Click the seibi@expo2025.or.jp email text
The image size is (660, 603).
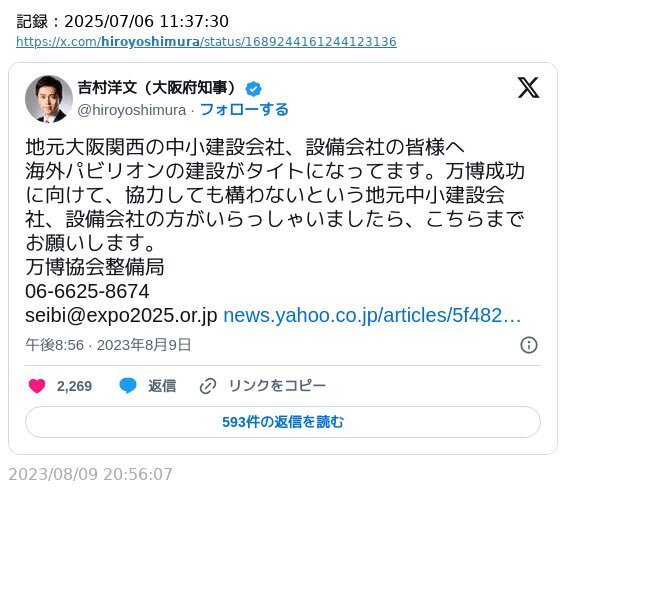pyautogui.click(x=121, y=316)
